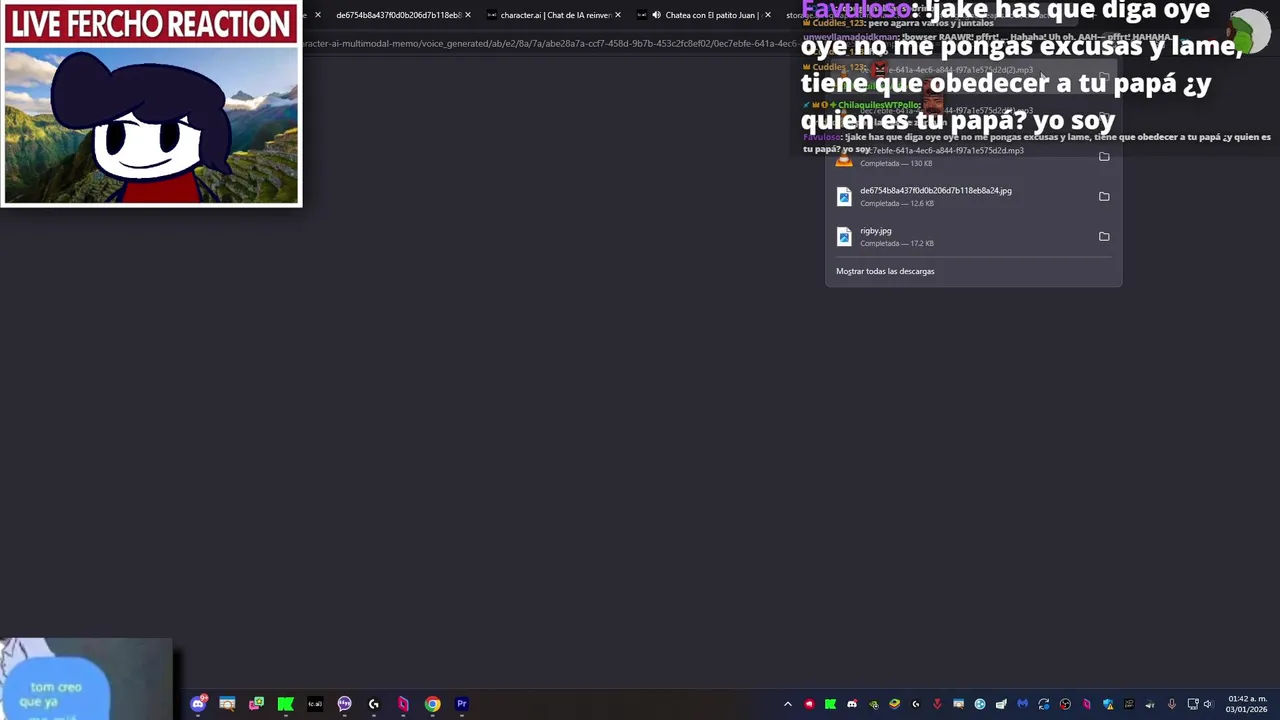Image resolution: width=1280 pixels, height=720 pixels.
Task: Show the 130 KB mp3 download in folder
Action: 1104,156
